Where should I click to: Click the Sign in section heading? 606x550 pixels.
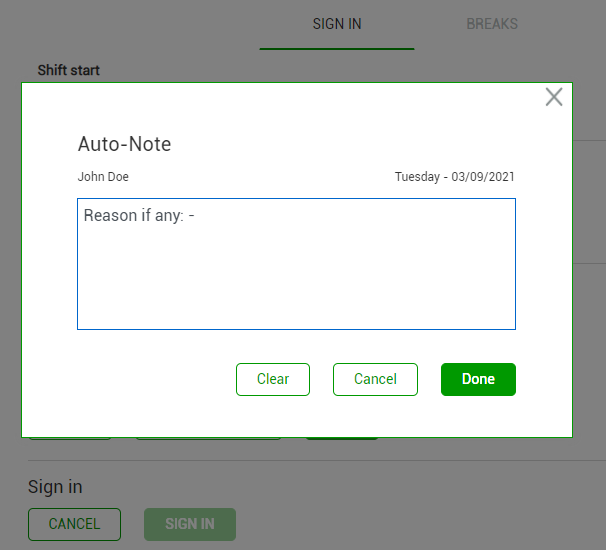[x=55, y=487]
